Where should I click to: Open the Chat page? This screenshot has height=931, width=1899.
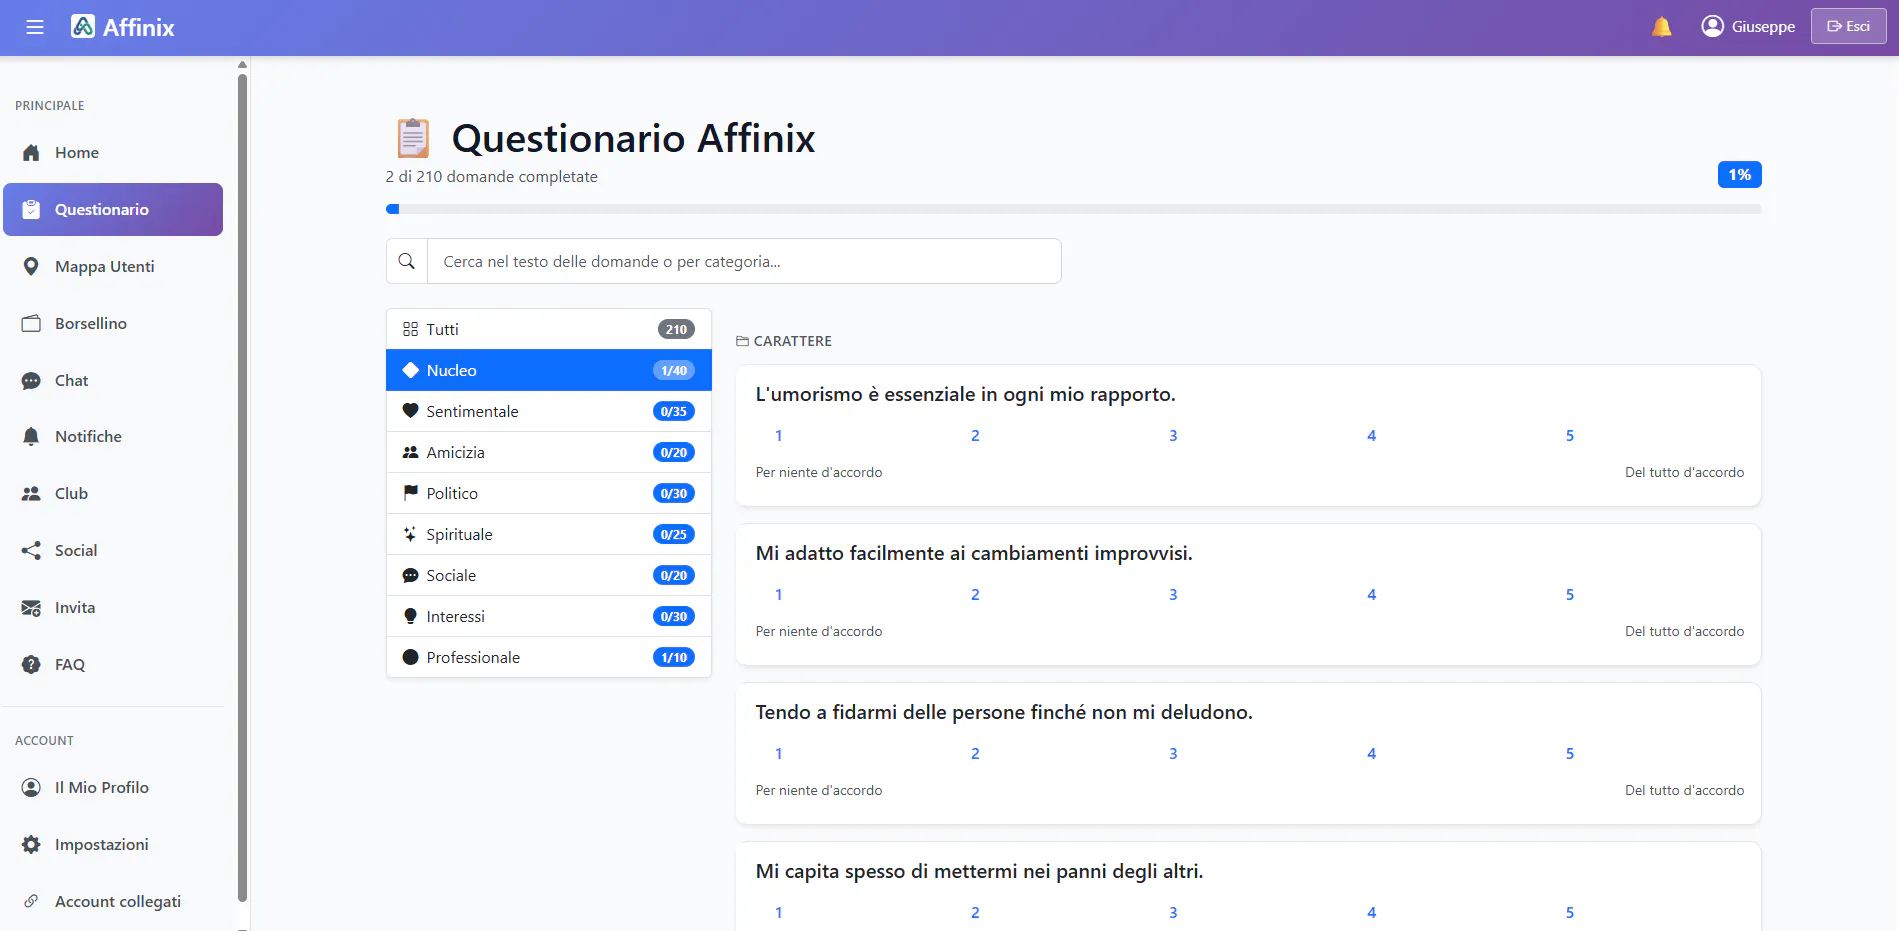click(113, 381)
